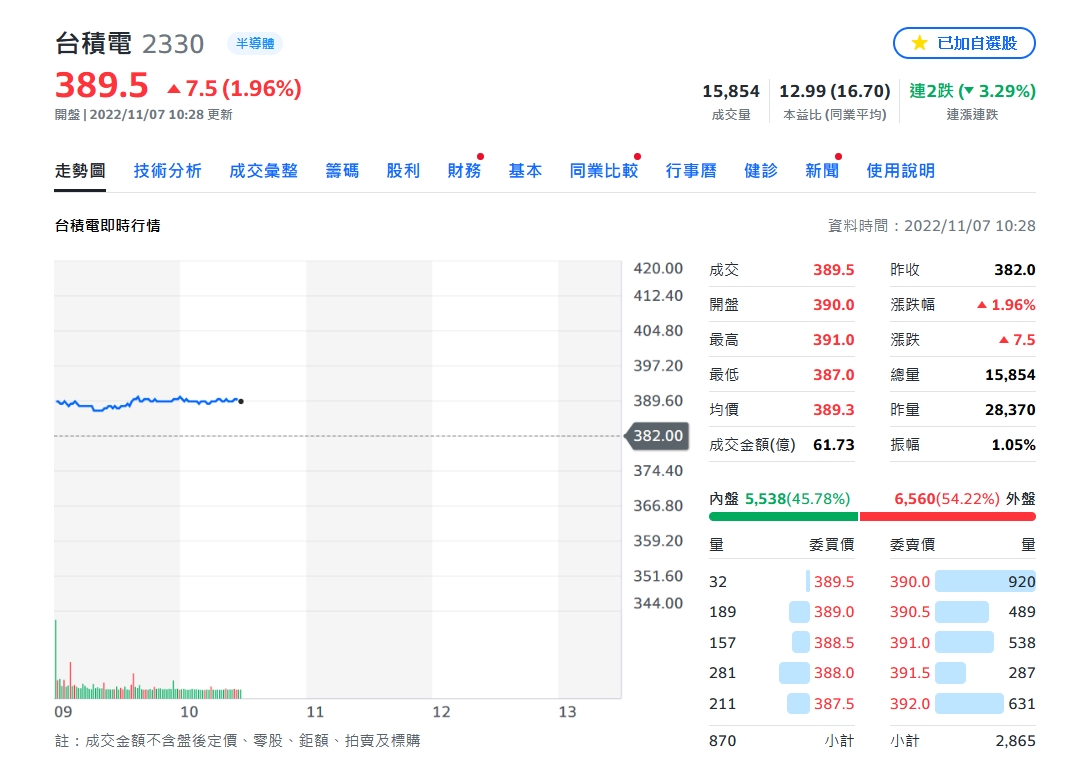Click the 12.99 (16.70) P/E ratio value
This screenshot has width=1068, height=764.
pyautogui.click(x=834, y=91)
